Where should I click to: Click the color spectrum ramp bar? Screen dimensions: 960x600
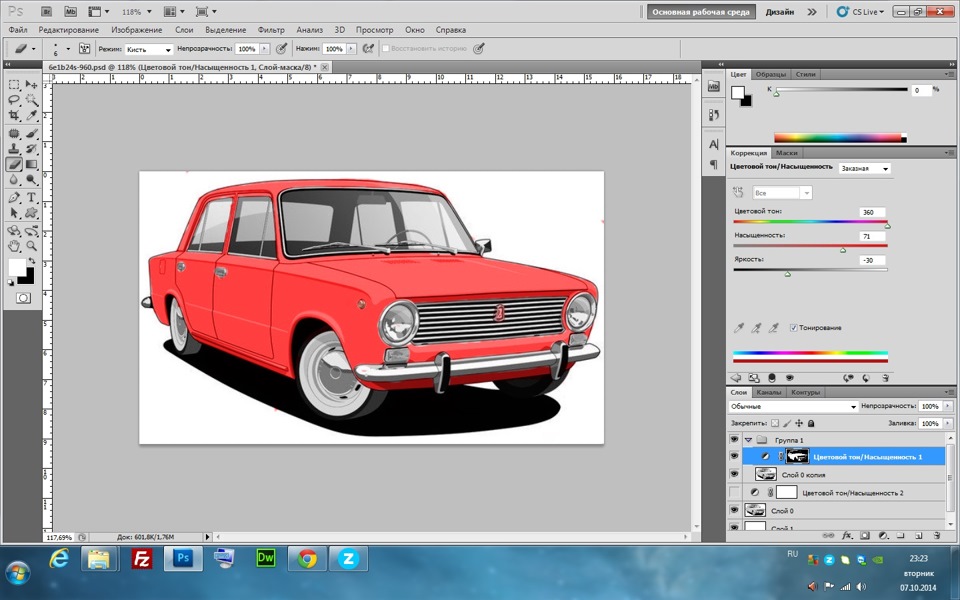[x=840, y=138]
